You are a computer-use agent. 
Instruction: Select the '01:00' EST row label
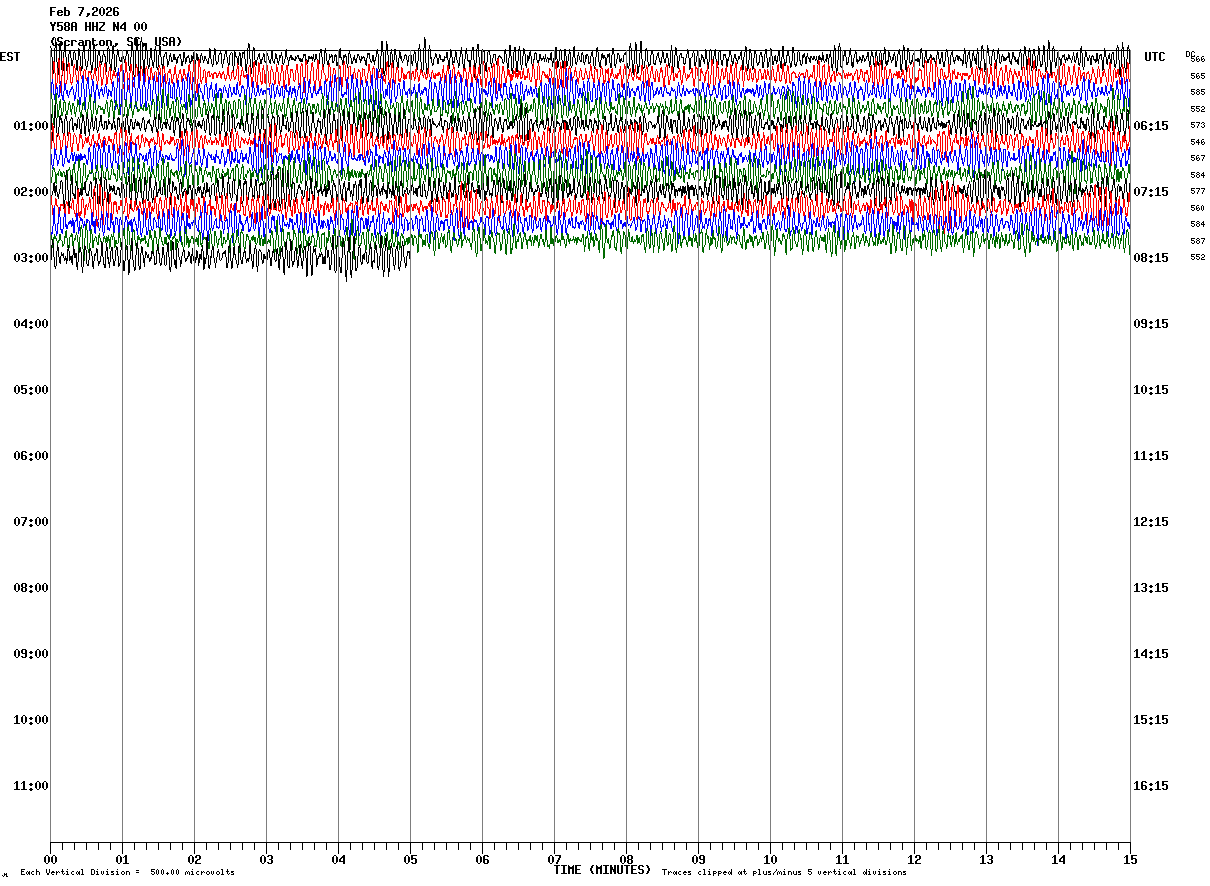pos(31,126)
